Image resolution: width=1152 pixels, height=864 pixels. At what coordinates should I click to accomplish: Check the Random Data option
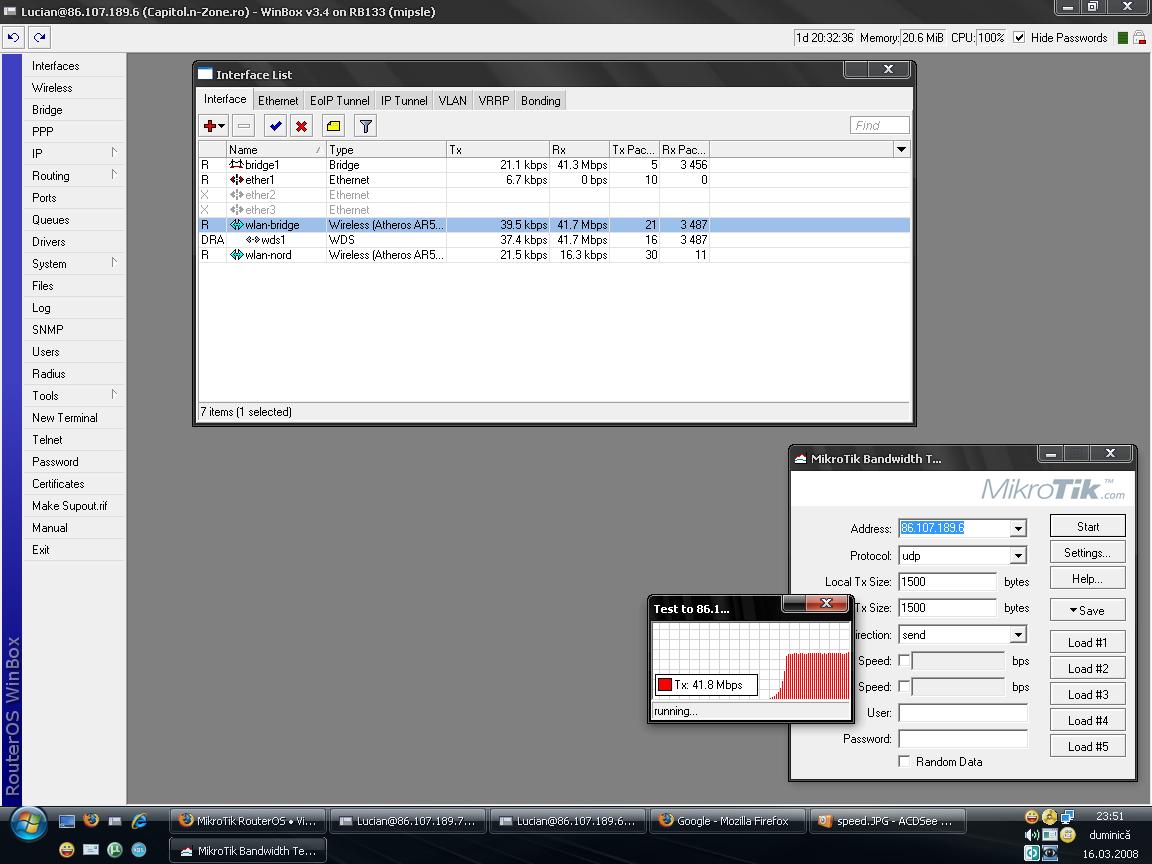click(x=904, y=761)
